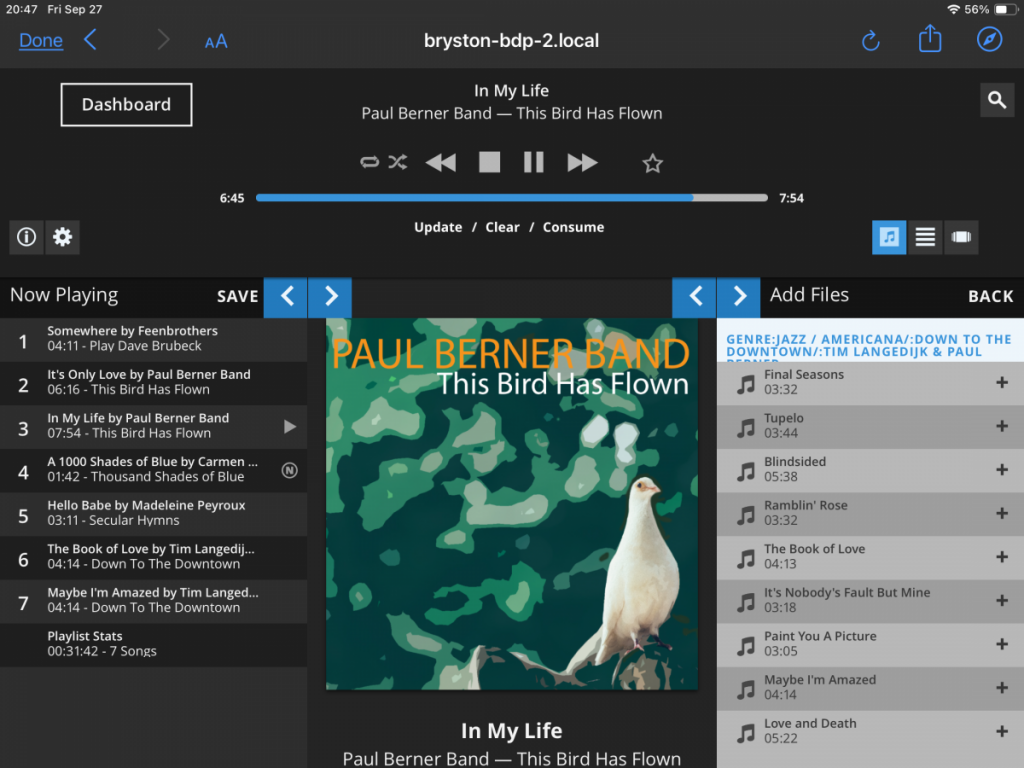Expand Add Files panel with left arrow
The height and width of the screenshot is (768, 1024).
[x=694, y=297]
